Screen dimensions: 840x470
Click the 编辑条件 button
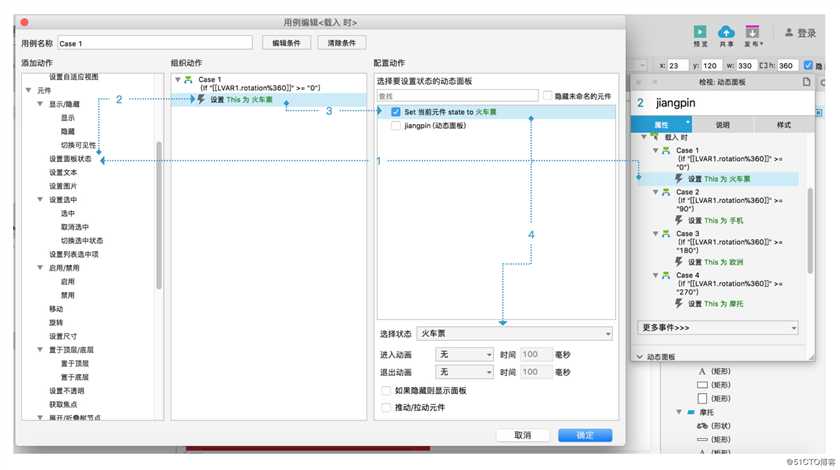[x=287, y=43]
